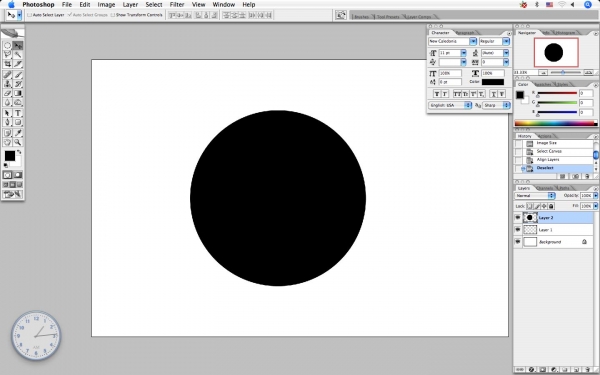Screen dimensions: 600x375
Task: Select the Slice tool
Action: [18, 64]
